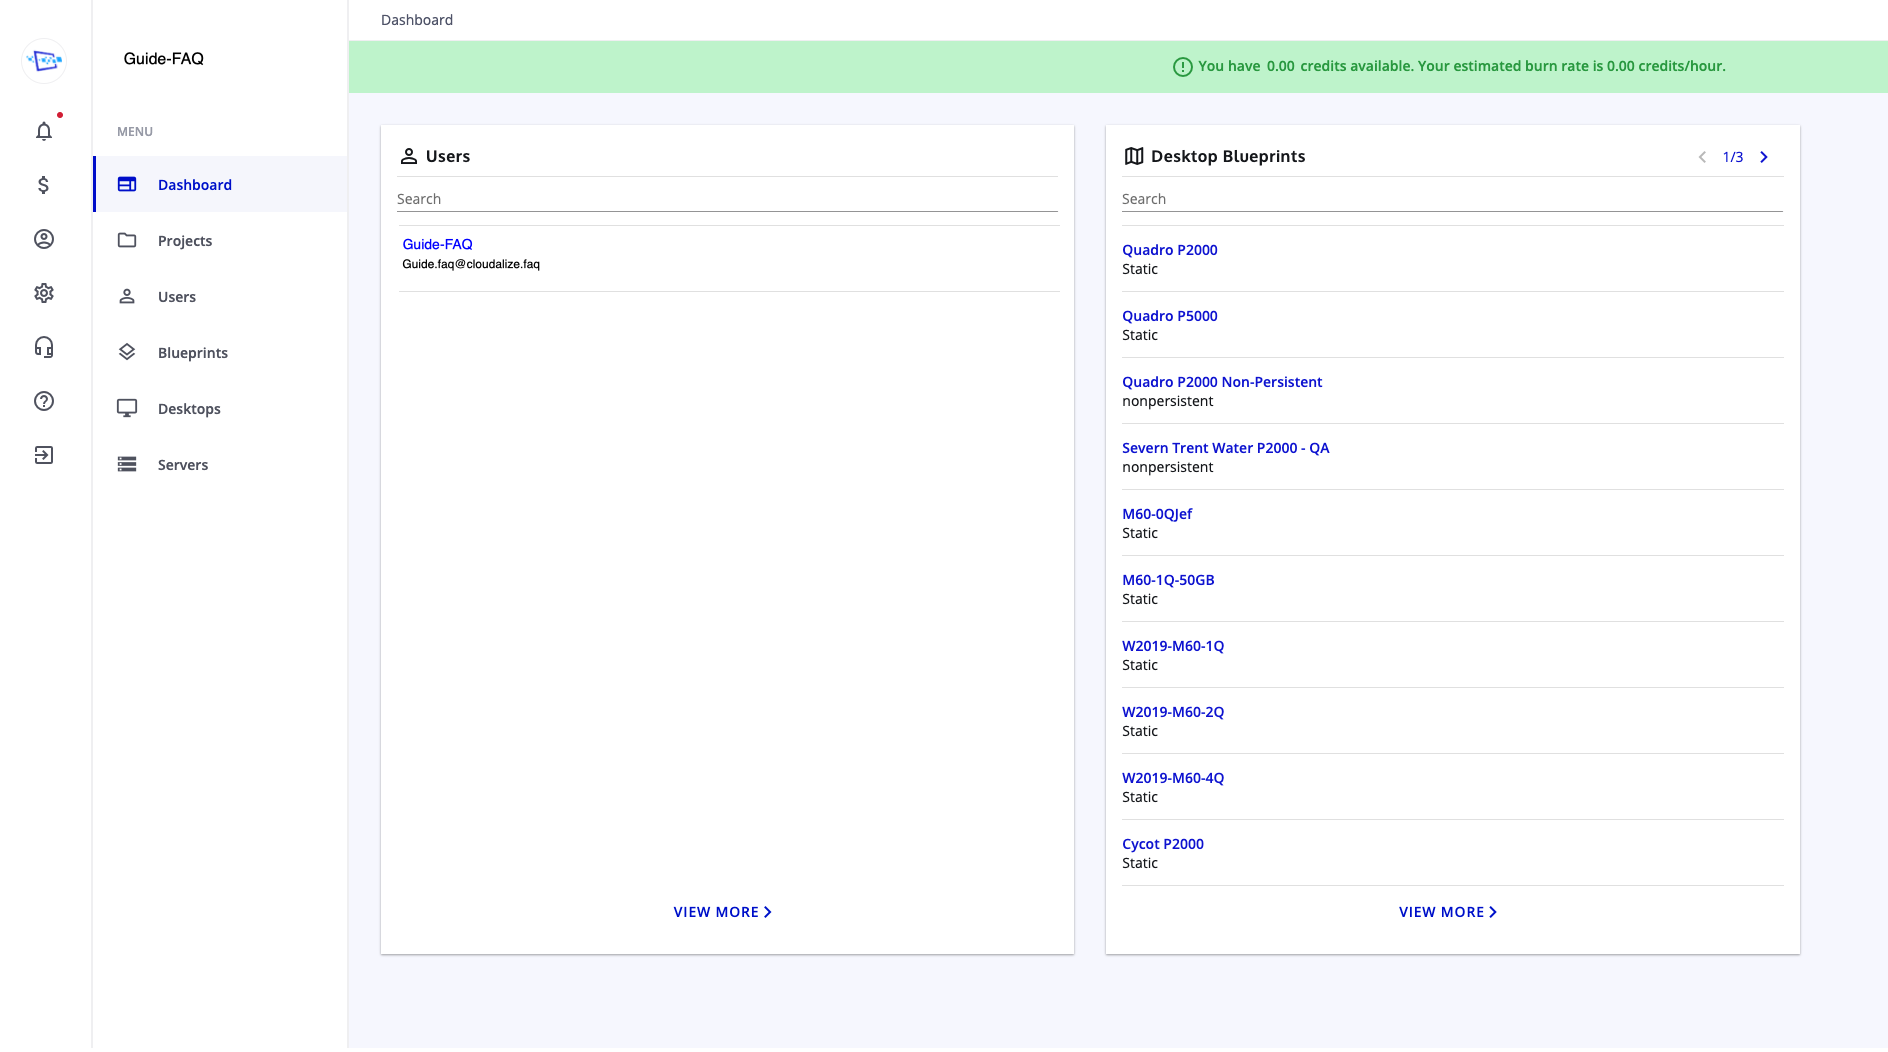1888x1052 pixels.
Task: Click the map icon beside Desktop Blueprints
Action: (1134, 156)
